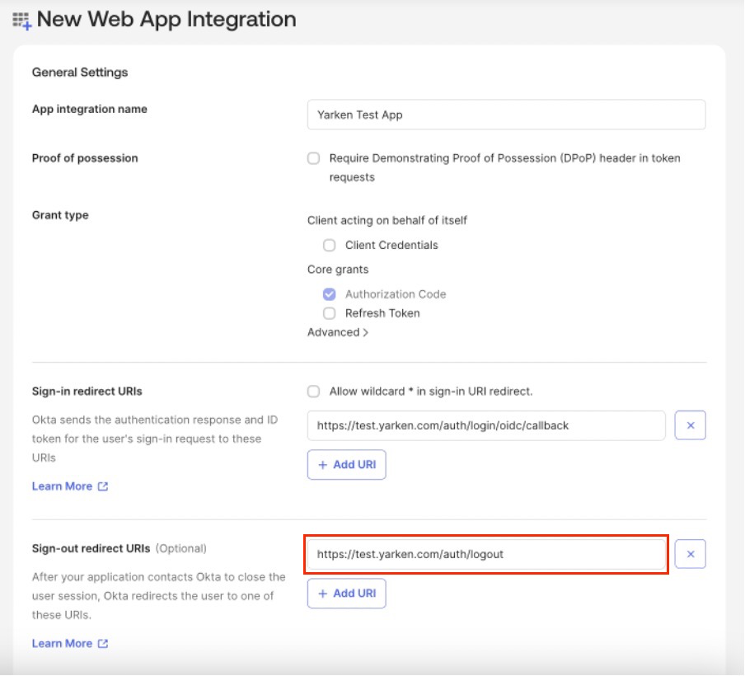Click the sign-in redirect URI input field
746x676 pixels.
click(x=486, y=426)
